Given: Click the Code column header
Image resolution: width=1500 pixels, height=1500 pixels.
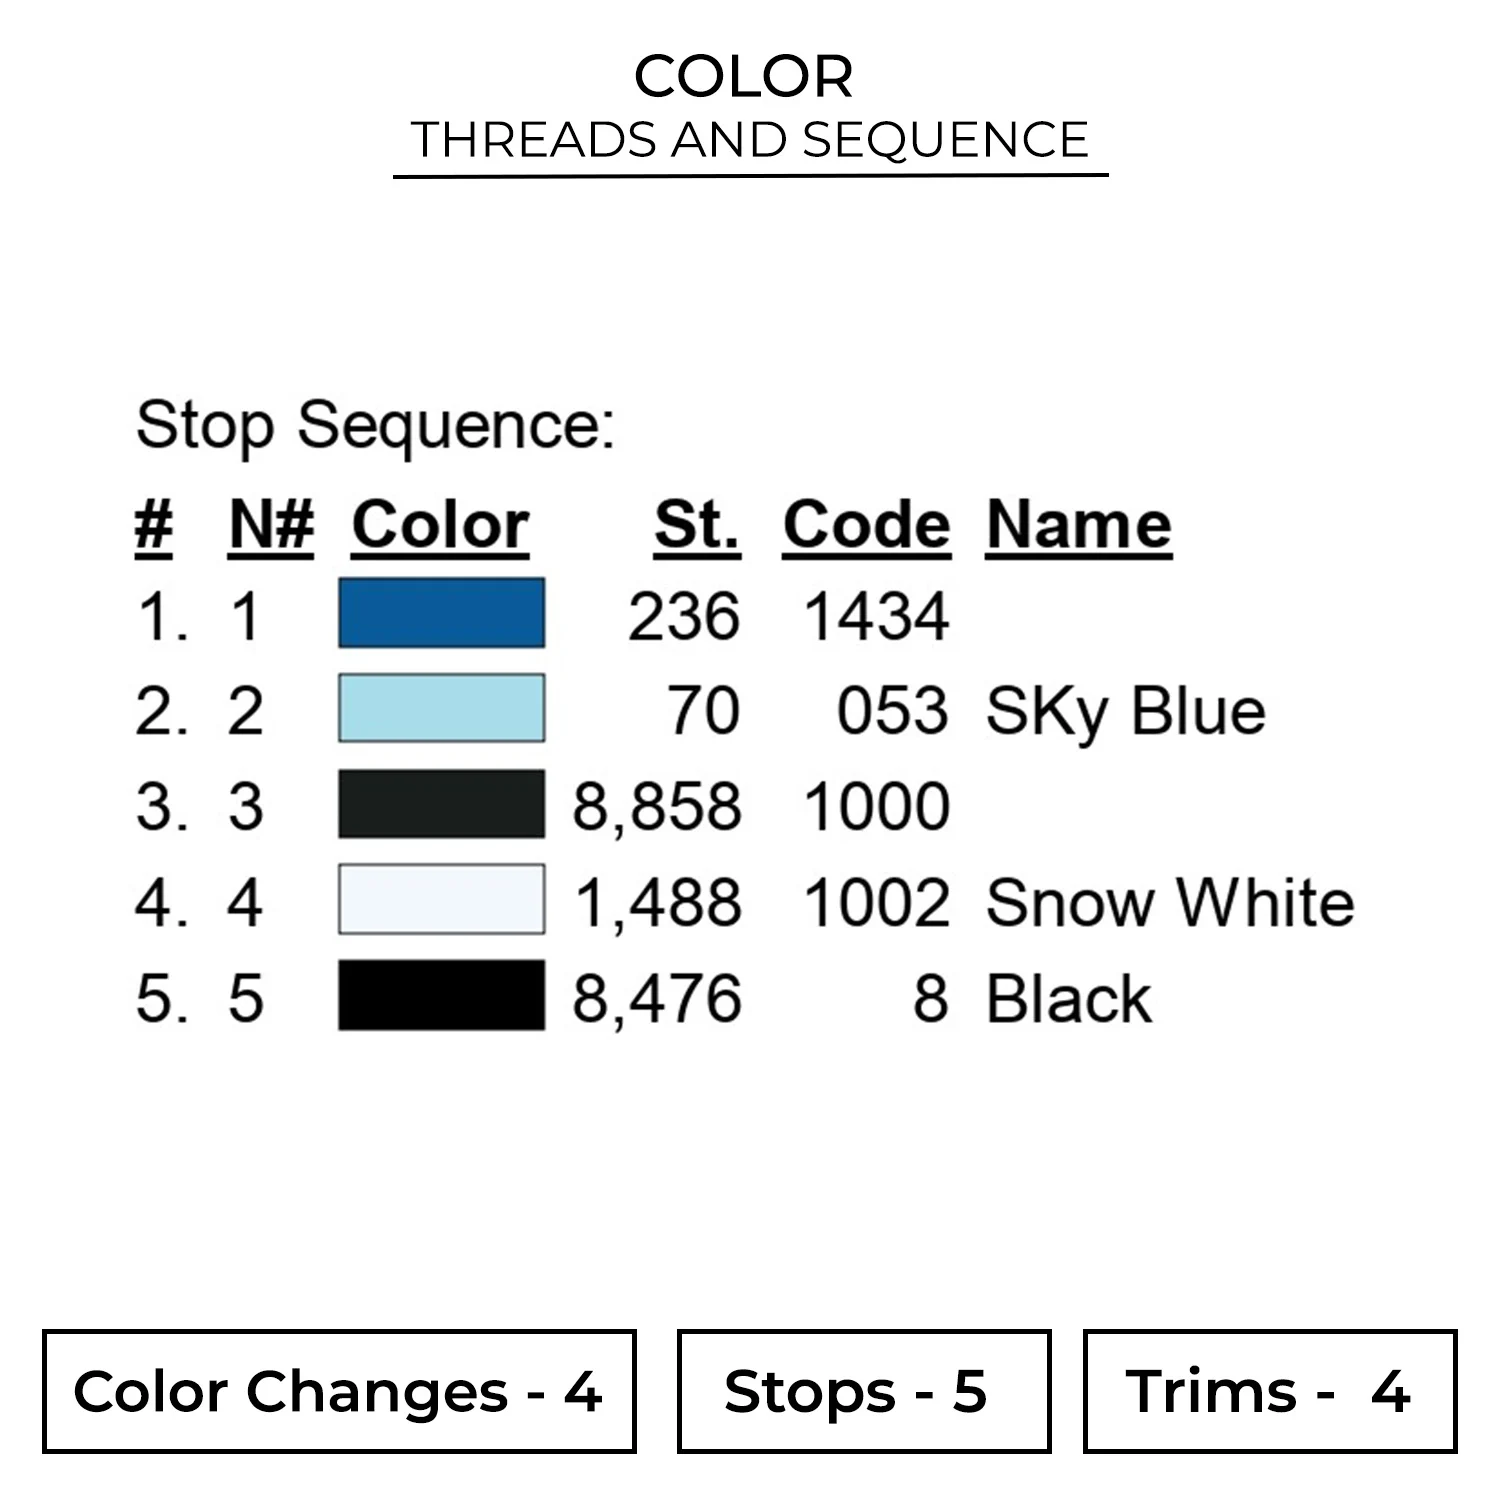Looking at the screenshot, I should (866, 525).
